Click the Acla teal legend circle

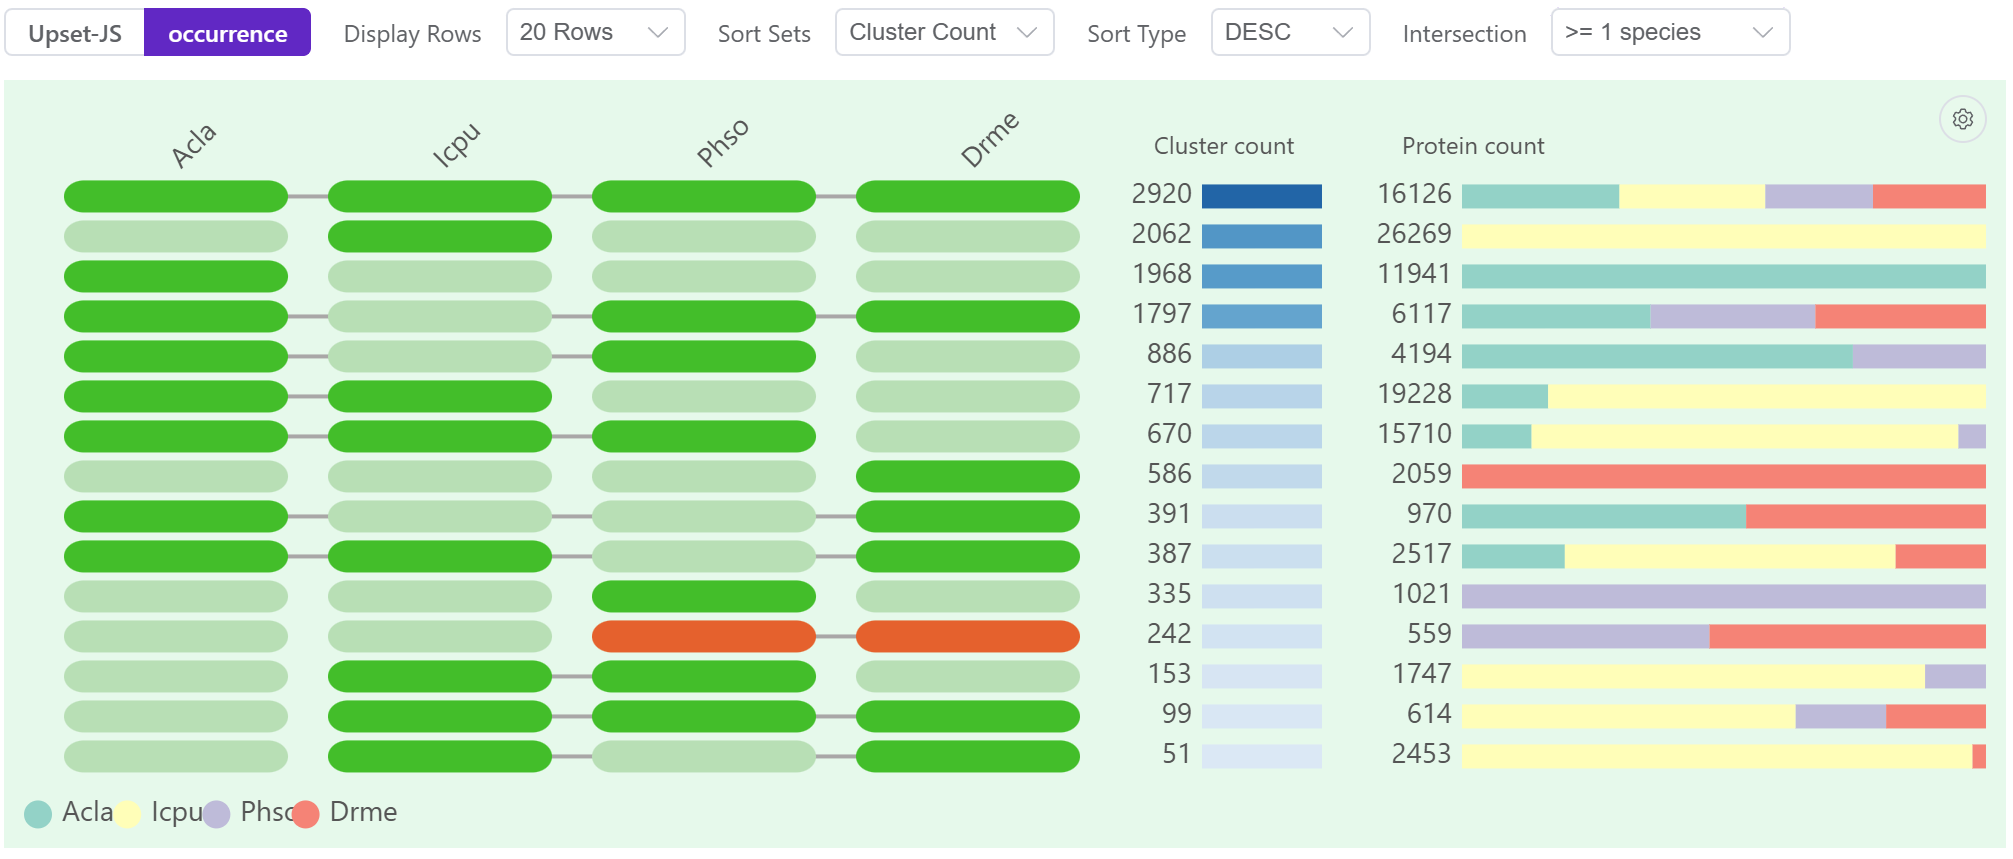[x=38, y=814]
